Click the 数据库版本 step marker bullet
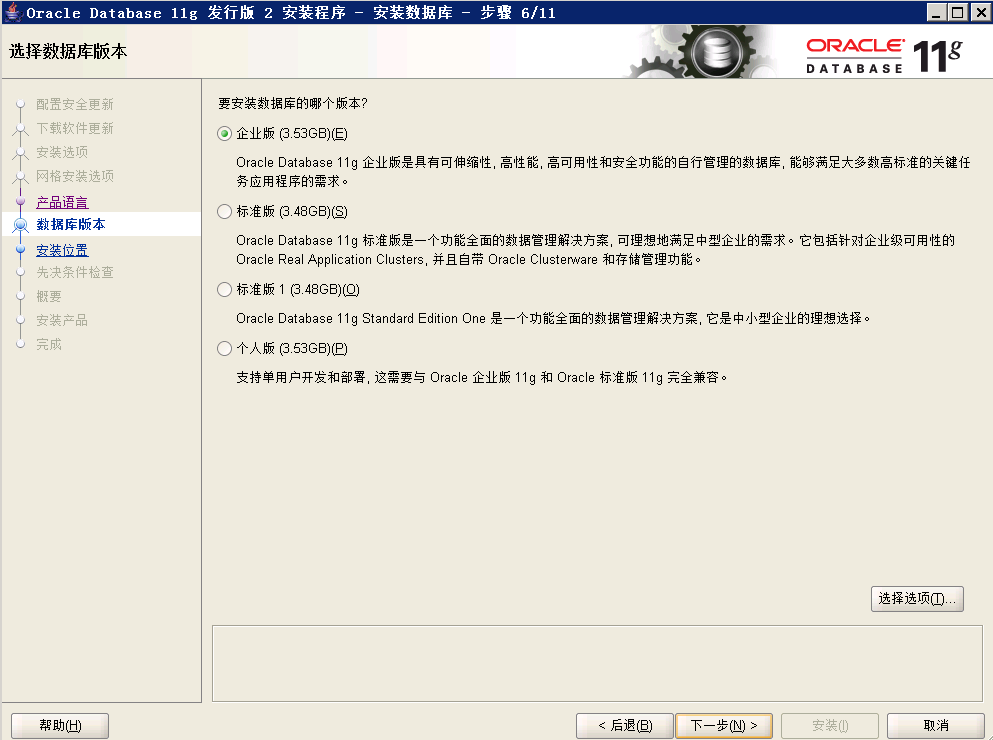The height and width of the screenshot is (740, 993). 20,225
